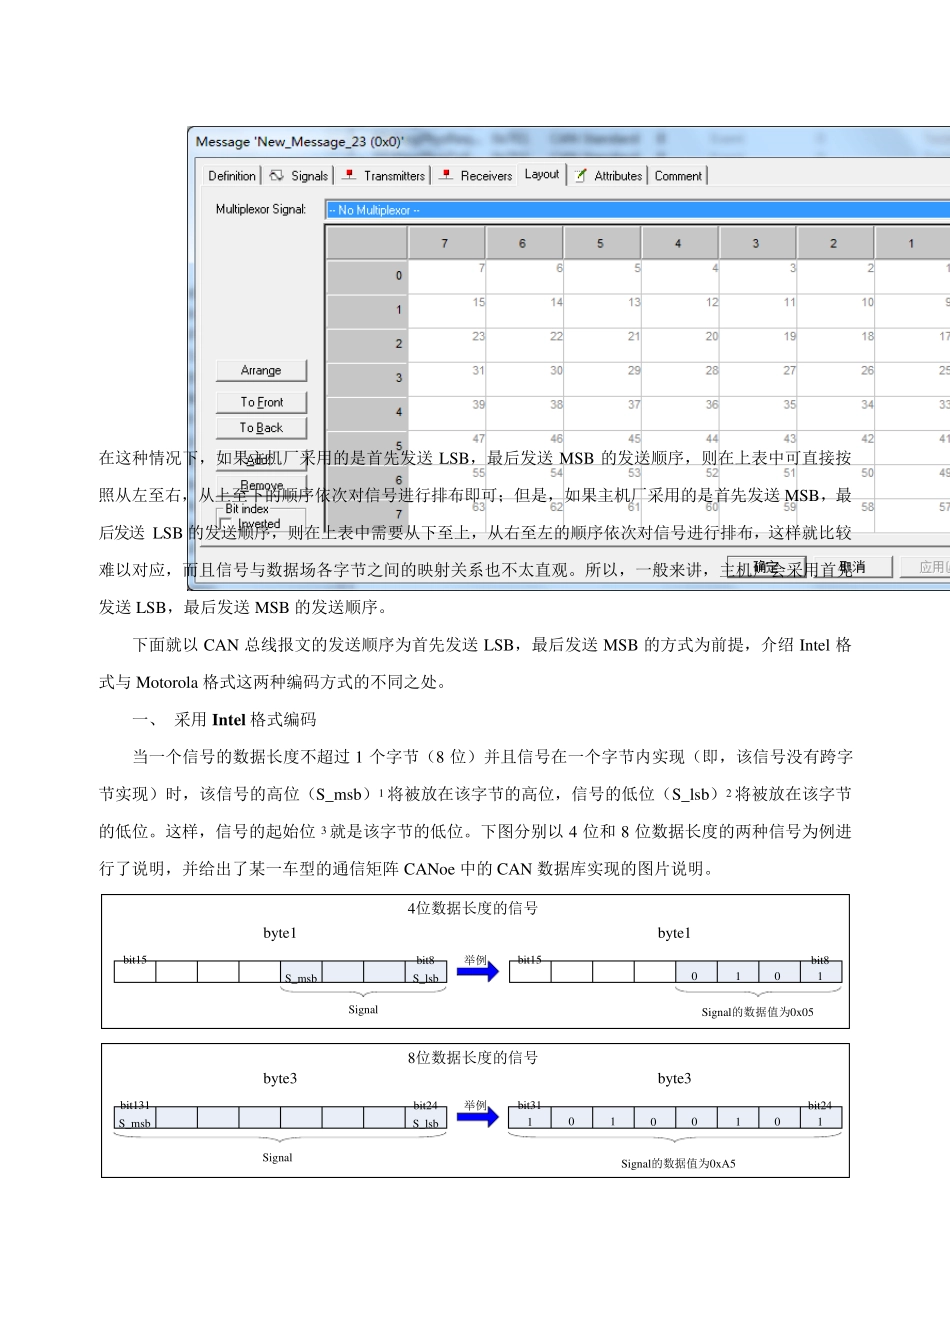
Task: Click the 取消 (Cancel) button
Action: 853,567
